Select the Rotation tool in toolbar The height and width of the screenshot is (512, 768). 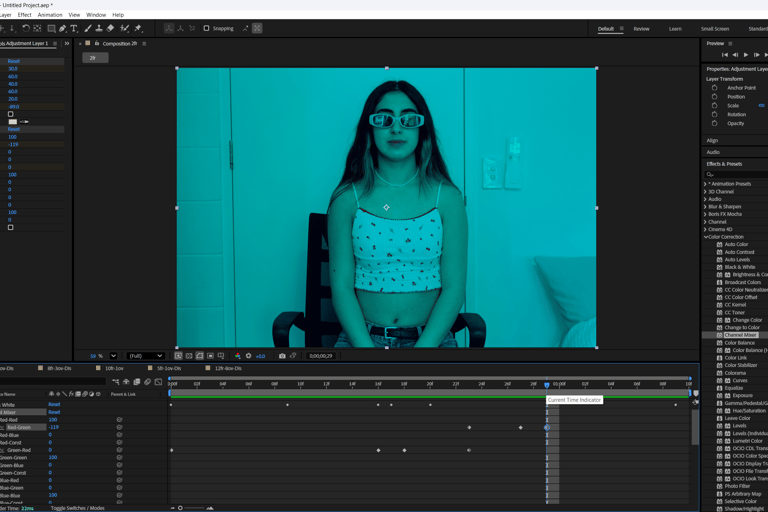pyautogui.click(x=26, y=28)
